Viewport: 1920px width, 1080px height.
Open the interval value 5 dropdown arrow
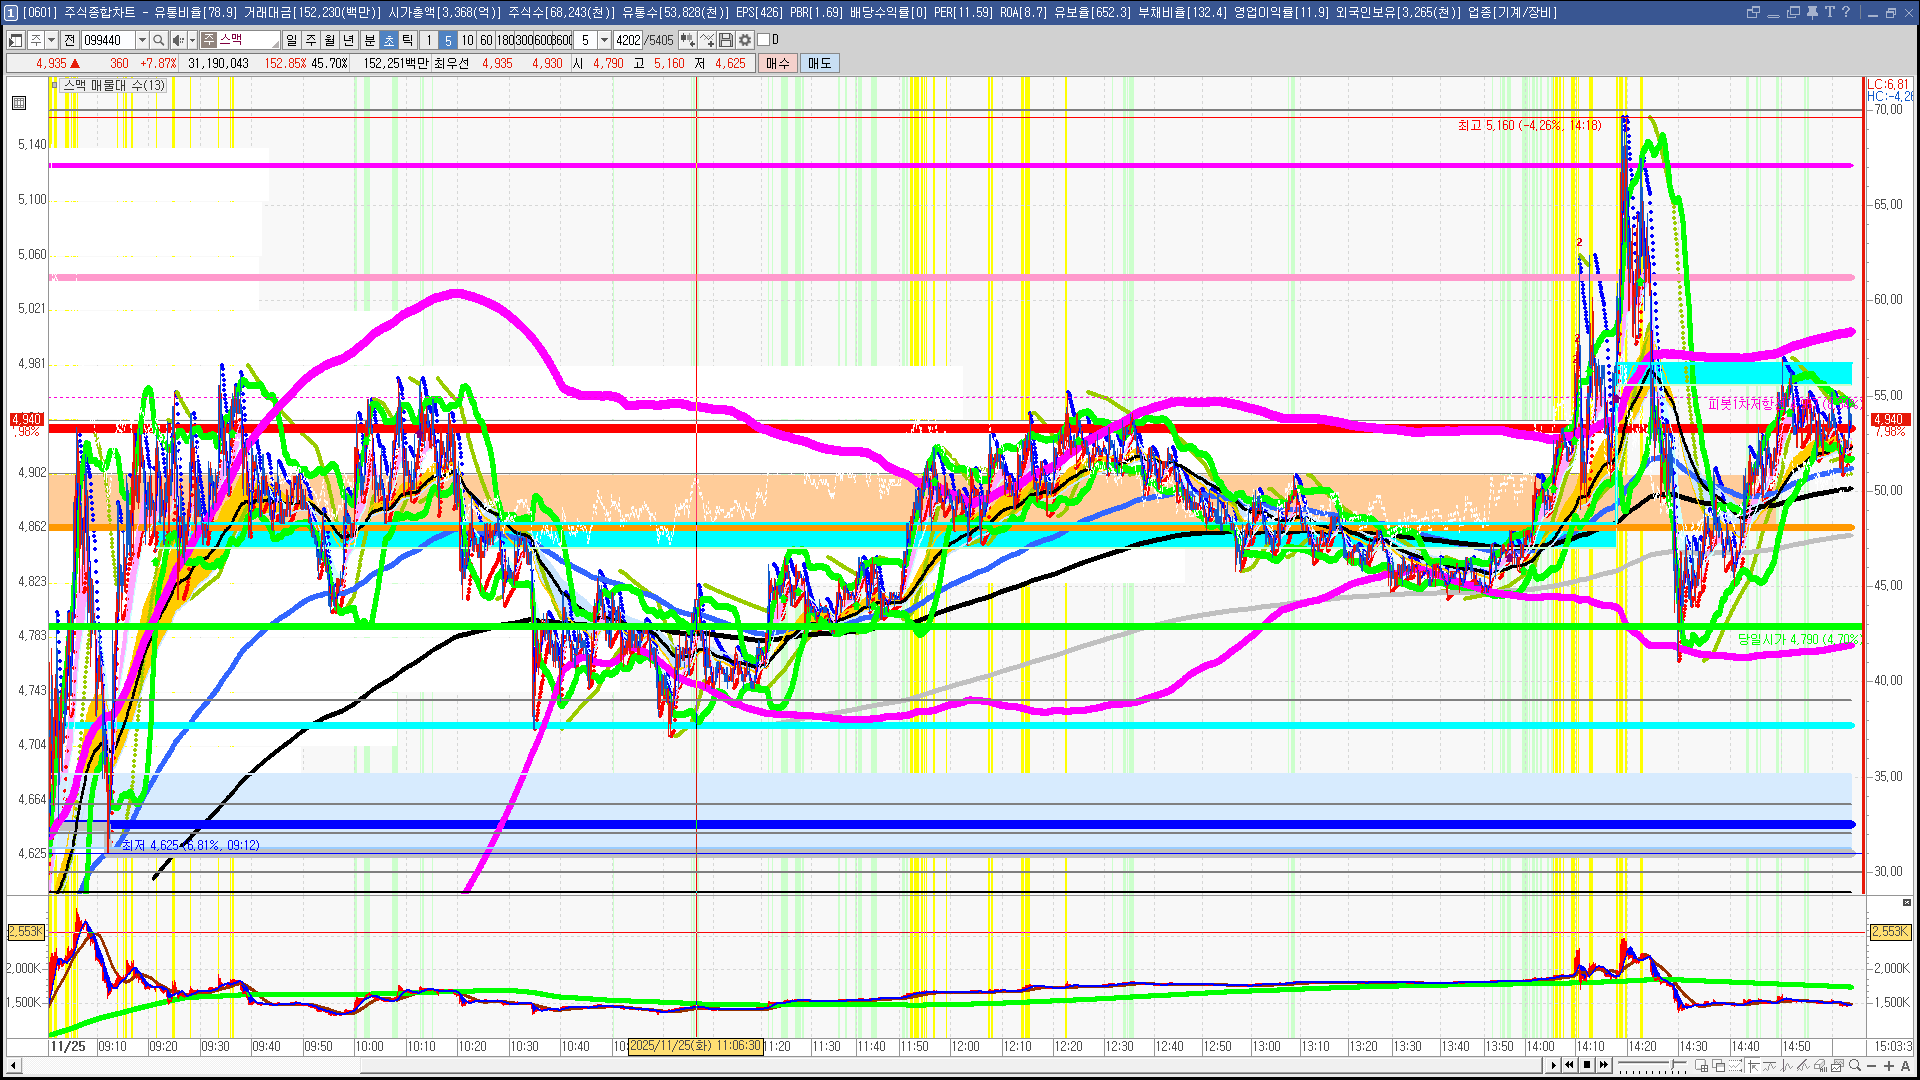604,40
